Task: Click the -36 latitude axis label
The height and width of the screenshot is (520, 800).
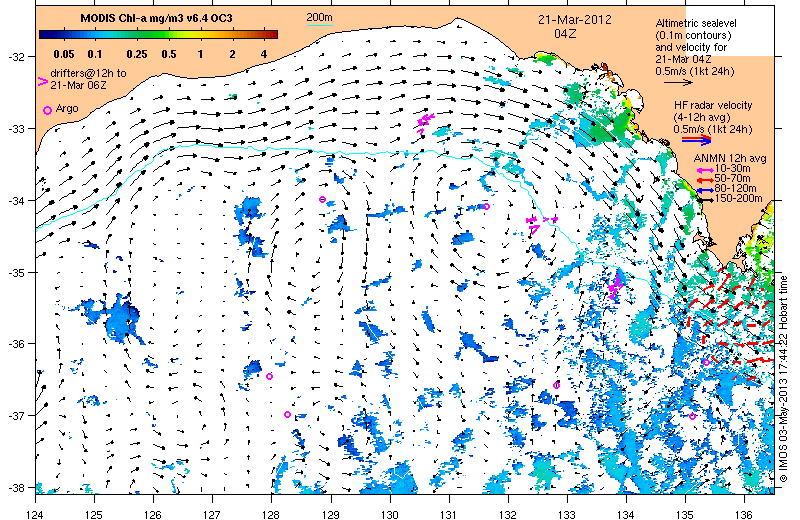Action: 17,343
